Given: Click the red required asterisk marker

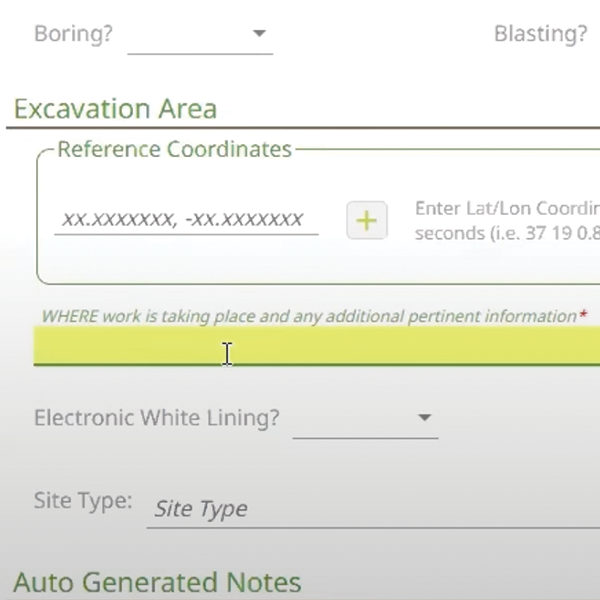Looking at the screenshot, I should pos(583,315).
